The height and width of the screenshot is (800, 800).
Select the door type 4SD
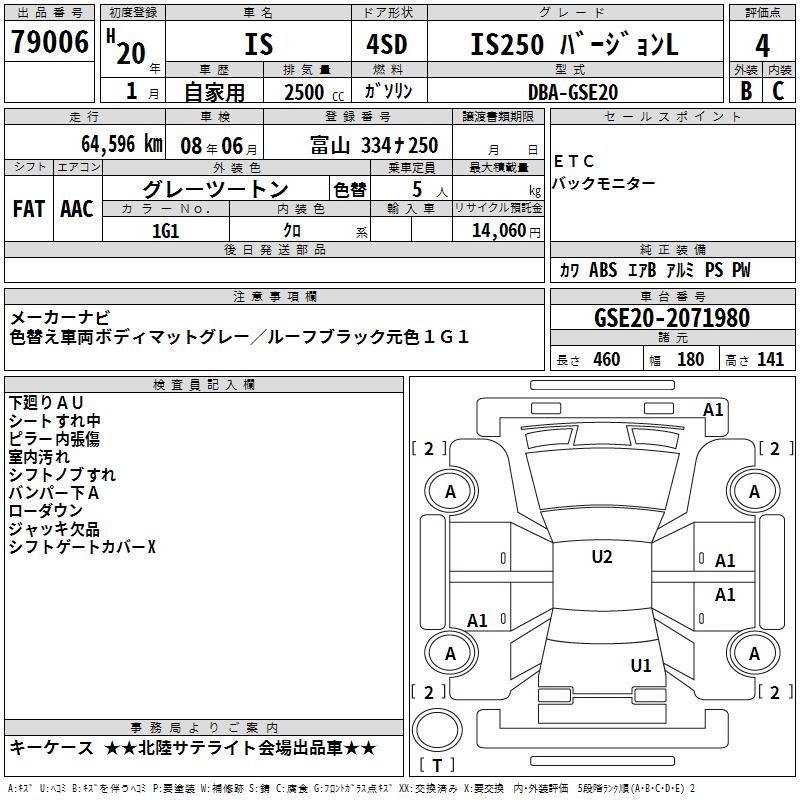click(x=387, y=44)
